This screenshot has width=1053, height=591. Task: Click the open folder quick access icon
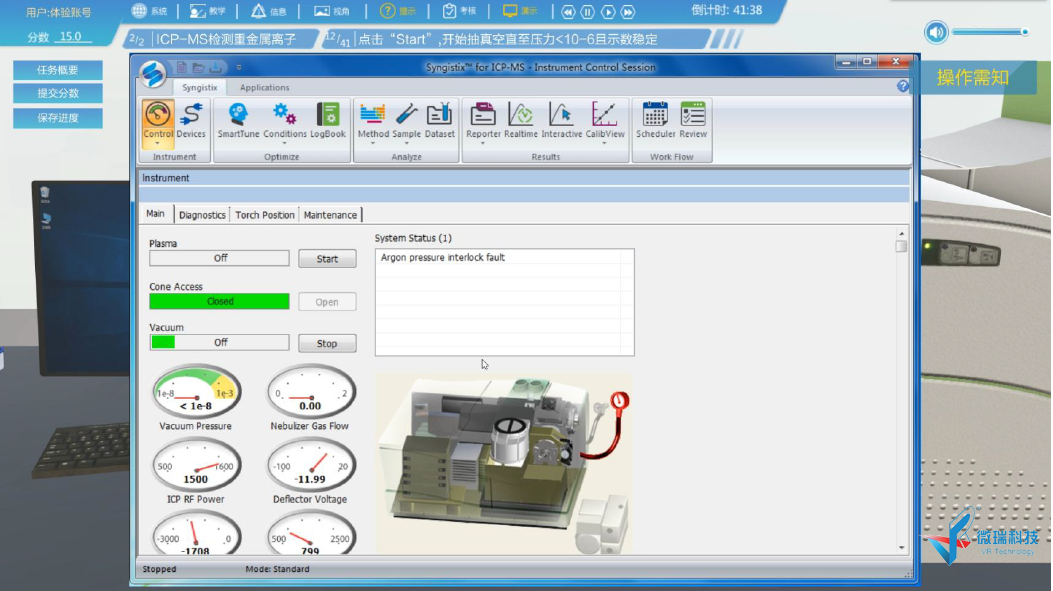coord(198,67)
